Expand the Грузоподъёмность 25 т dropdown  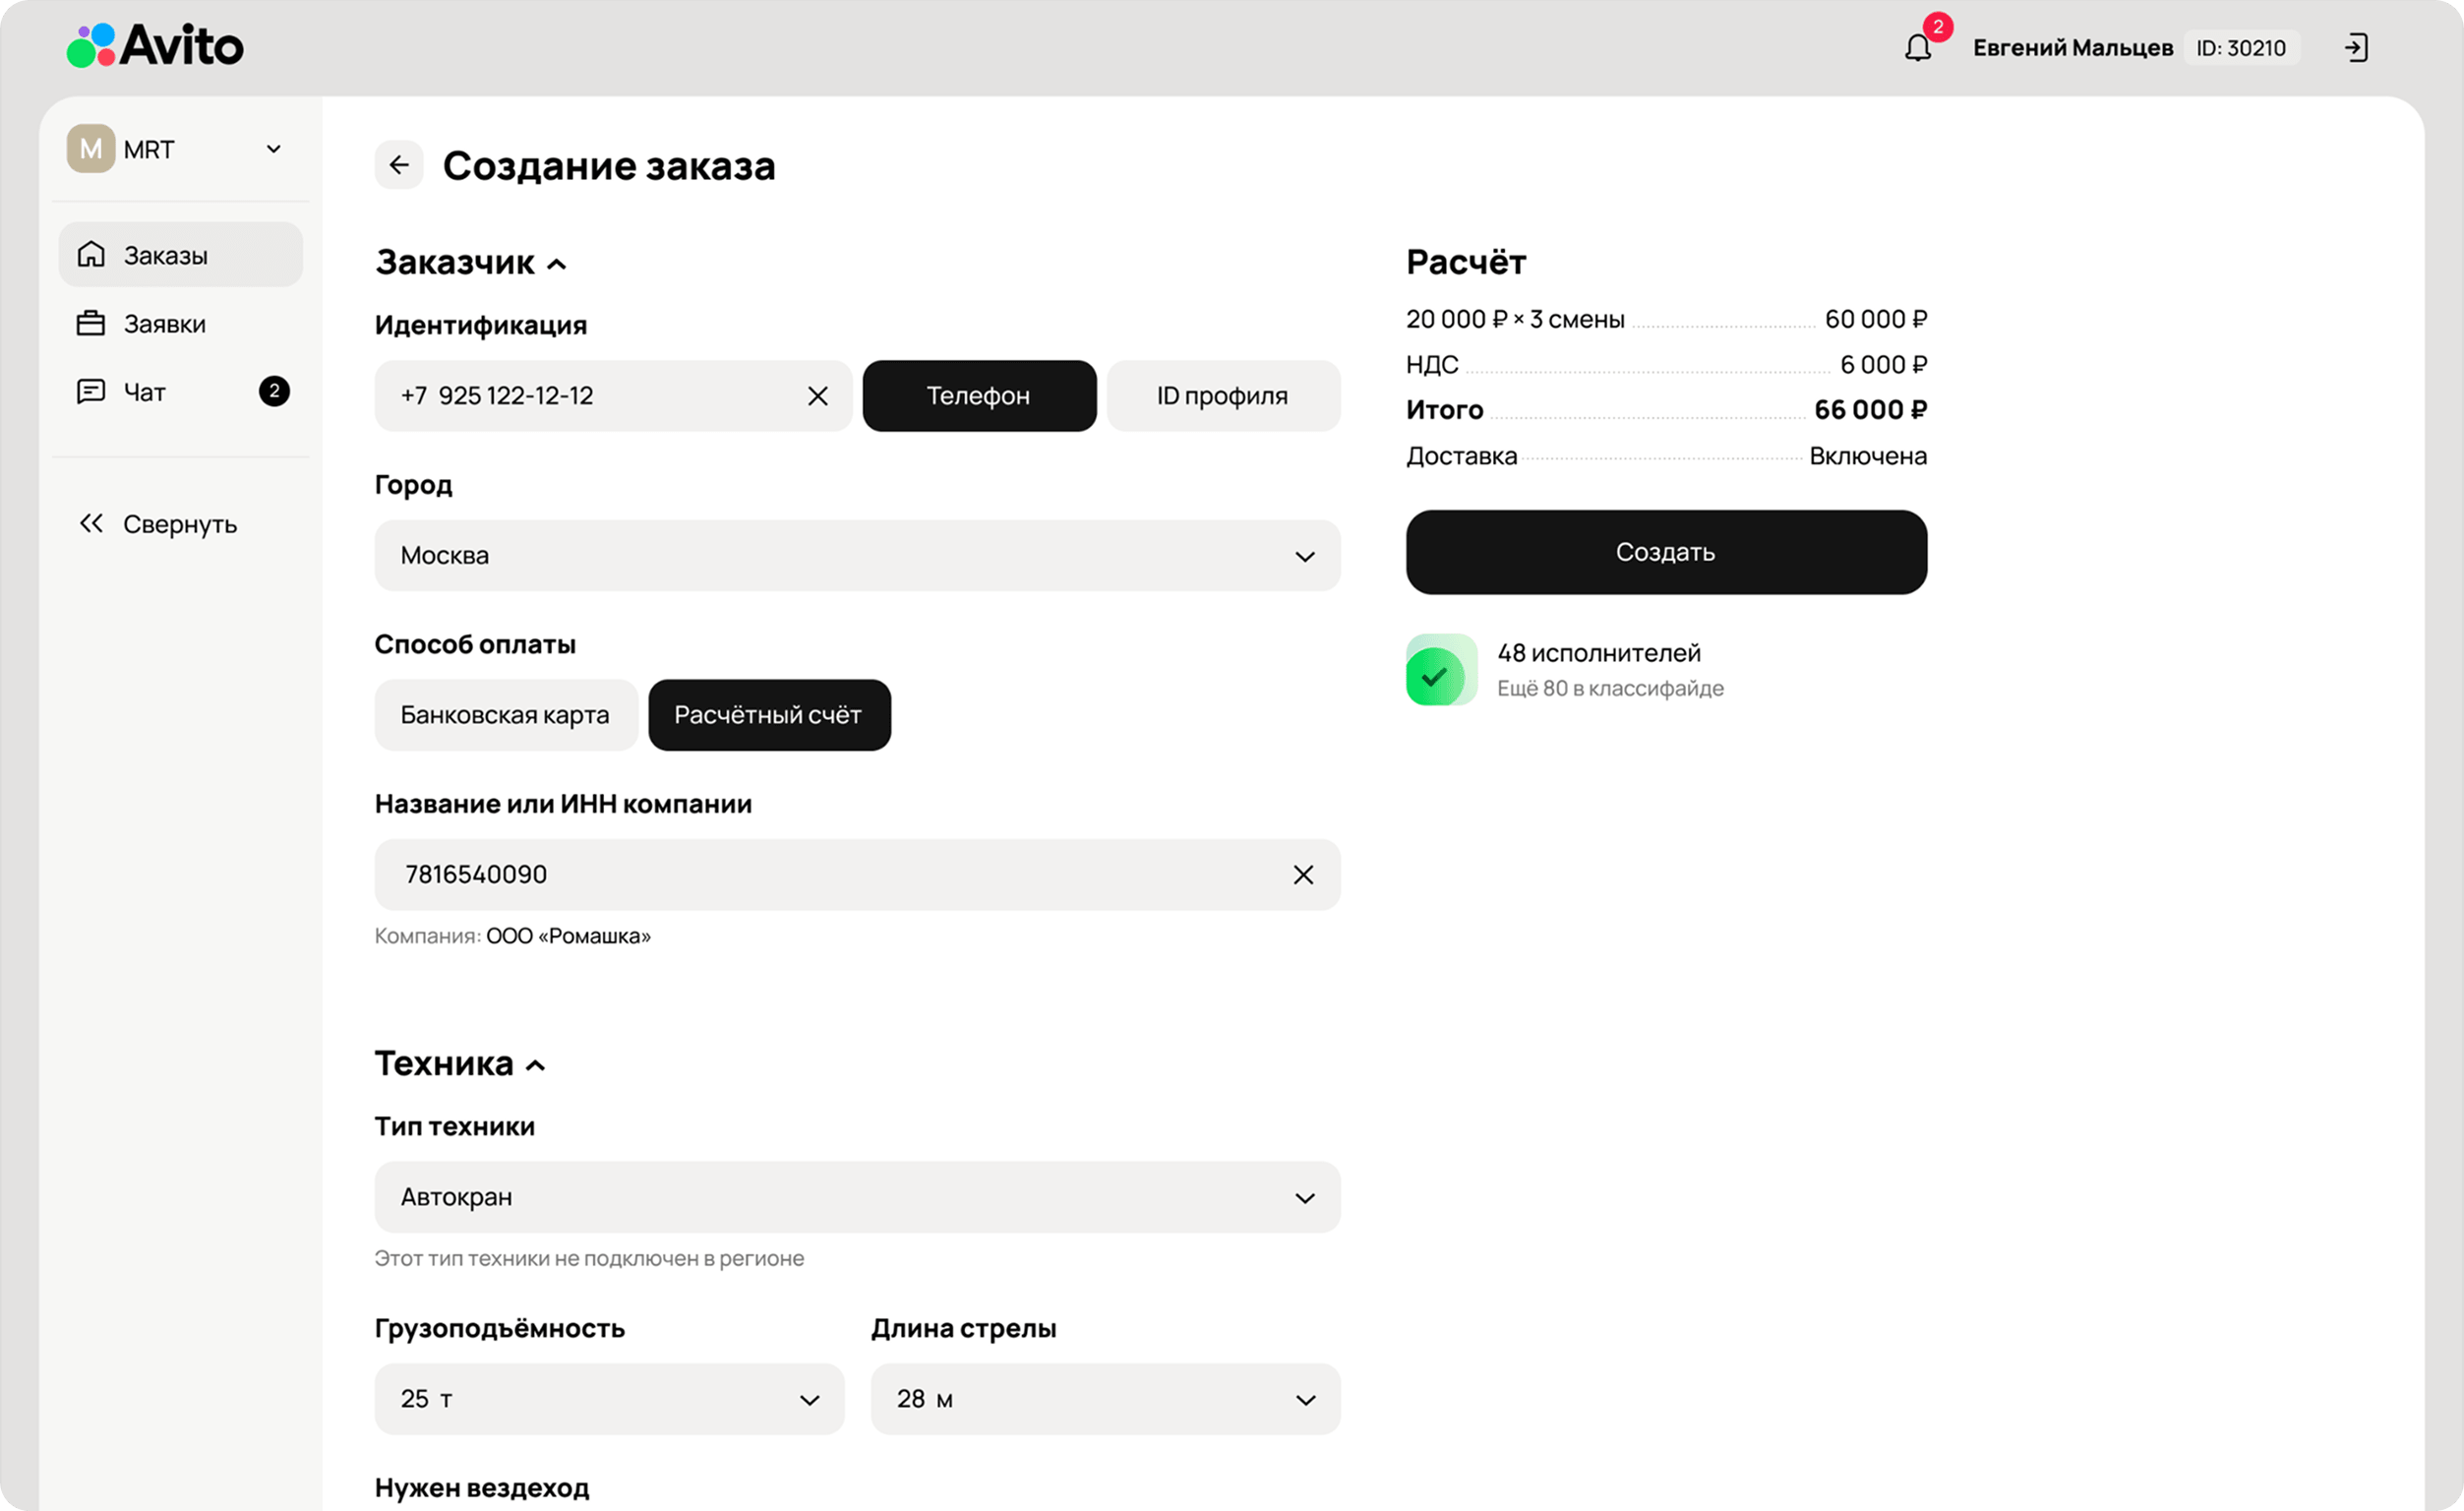click(608, 1399)
